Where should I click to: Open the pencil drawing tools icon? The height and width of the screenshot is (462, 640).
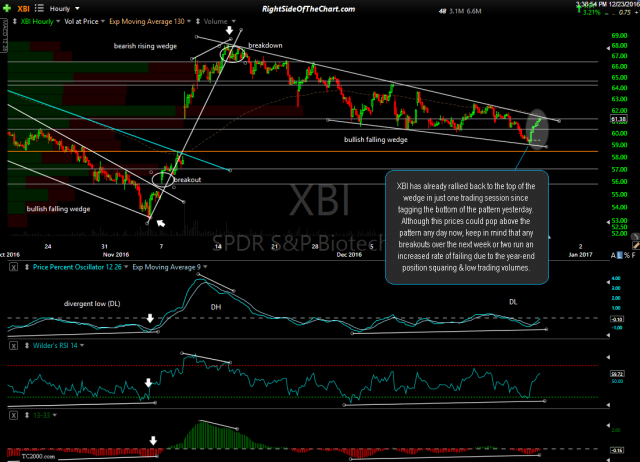[x=636, y=245]
